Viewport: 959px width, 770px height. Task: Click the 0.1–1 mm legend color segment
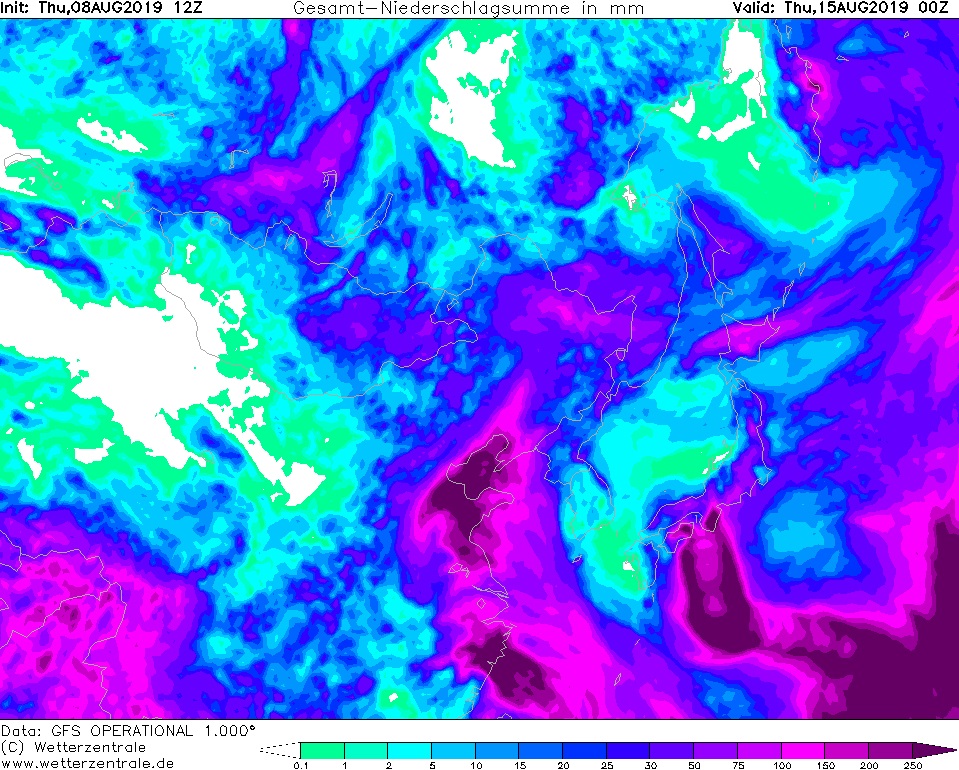[322, 750]
